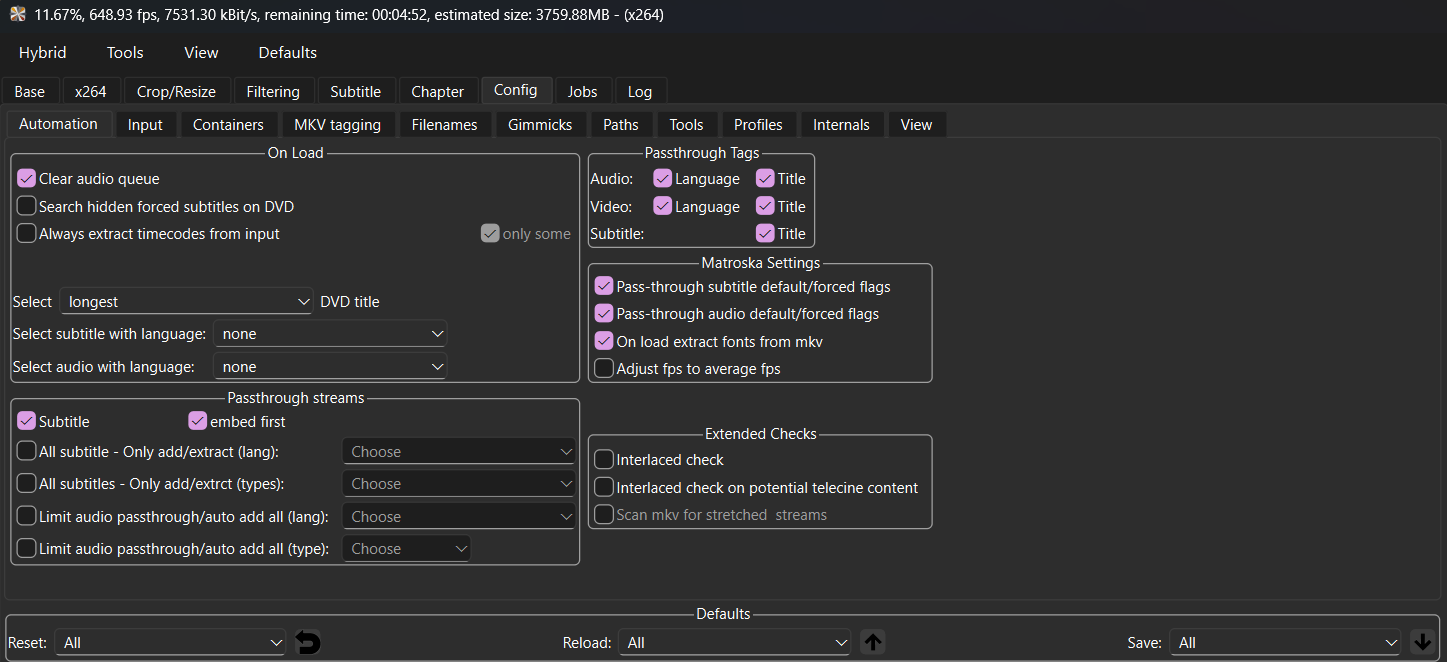1447x662 pixels.
Task: Enable the Interlaced check option
Action: point(604,460)
